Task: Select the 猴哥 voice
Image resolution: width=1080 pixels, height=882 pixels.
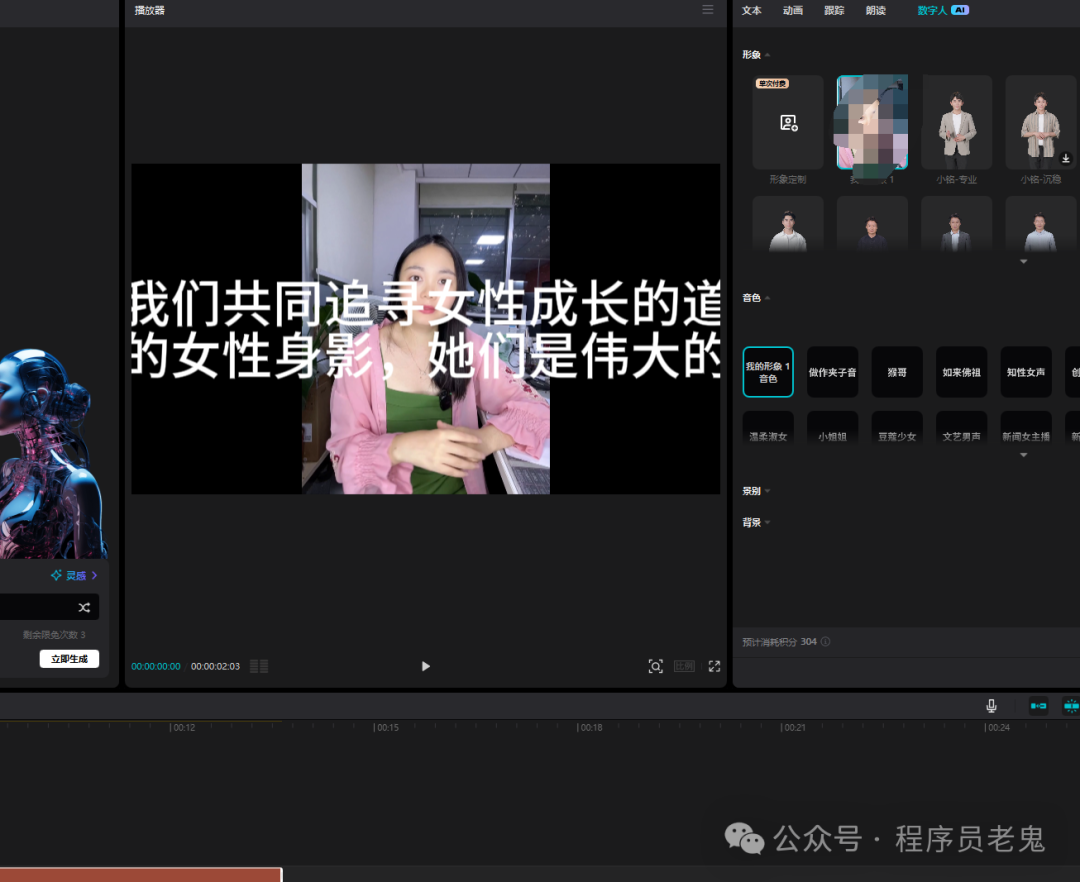Action: click(x=897, y=372)
